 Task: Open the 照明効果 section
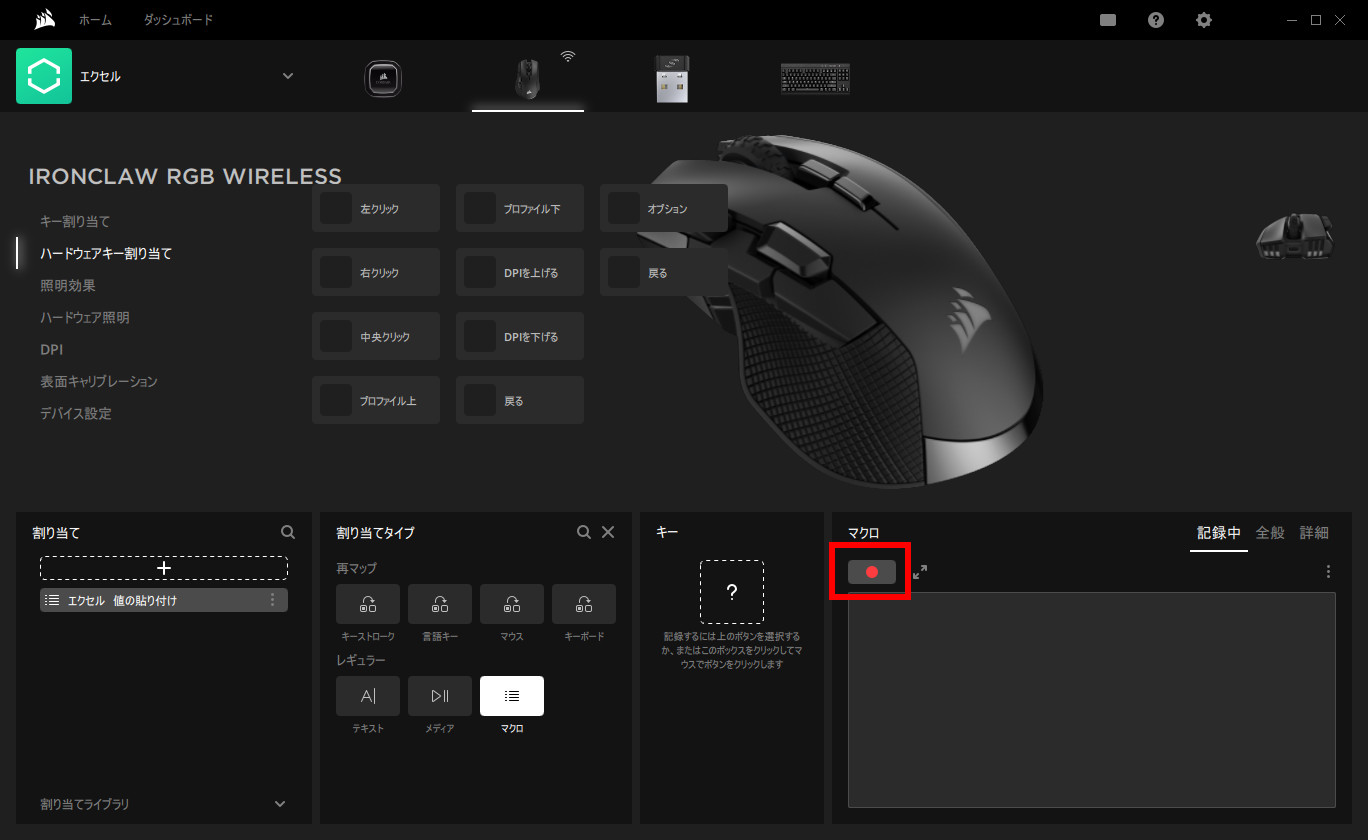pos(68,285)
